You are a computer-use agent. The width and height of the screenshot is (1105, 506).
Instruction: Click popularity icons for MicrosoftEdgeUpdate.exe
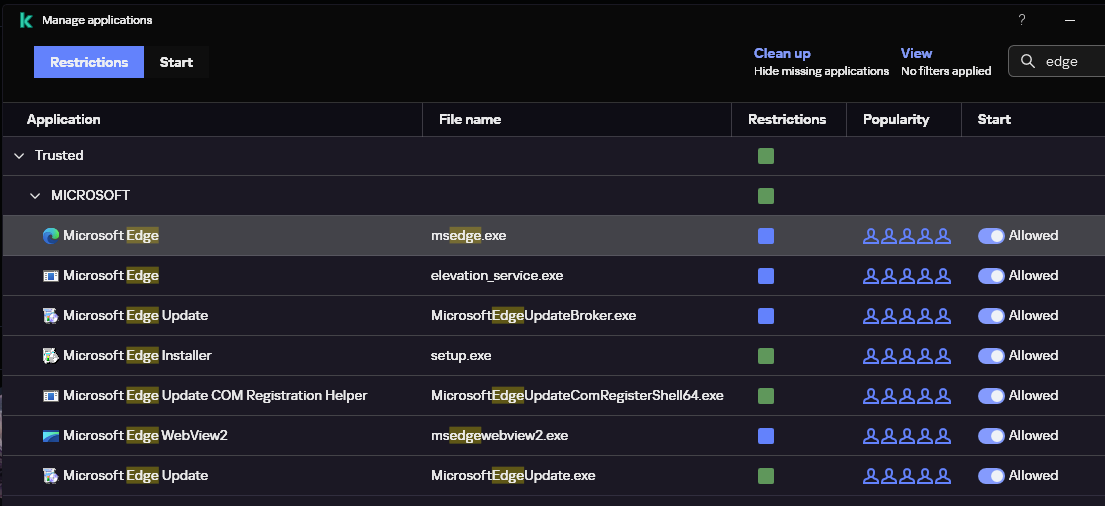pos(907,476)
